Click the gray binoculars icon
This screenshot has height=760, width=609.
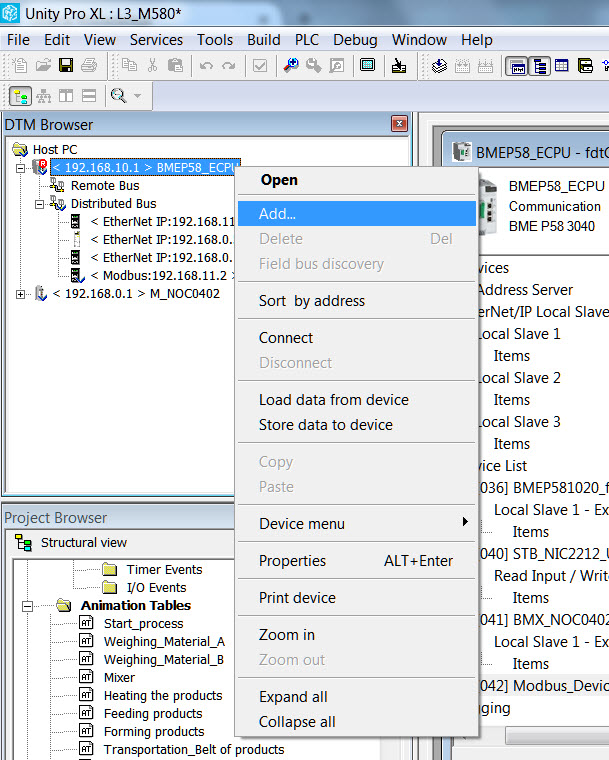(313, 65)
